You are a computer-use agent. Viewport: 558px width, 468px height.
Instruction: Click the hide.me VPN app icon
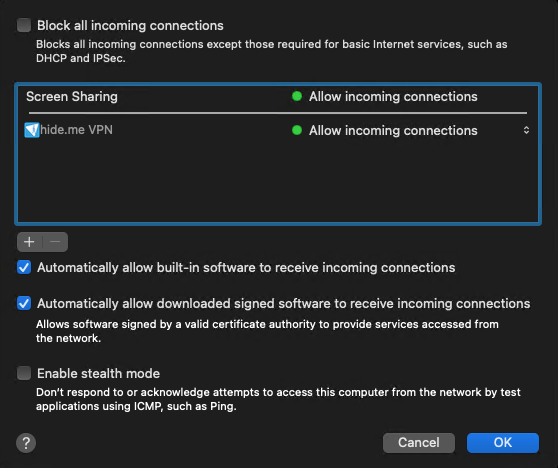pyautogui.click(x=32, y=130)
